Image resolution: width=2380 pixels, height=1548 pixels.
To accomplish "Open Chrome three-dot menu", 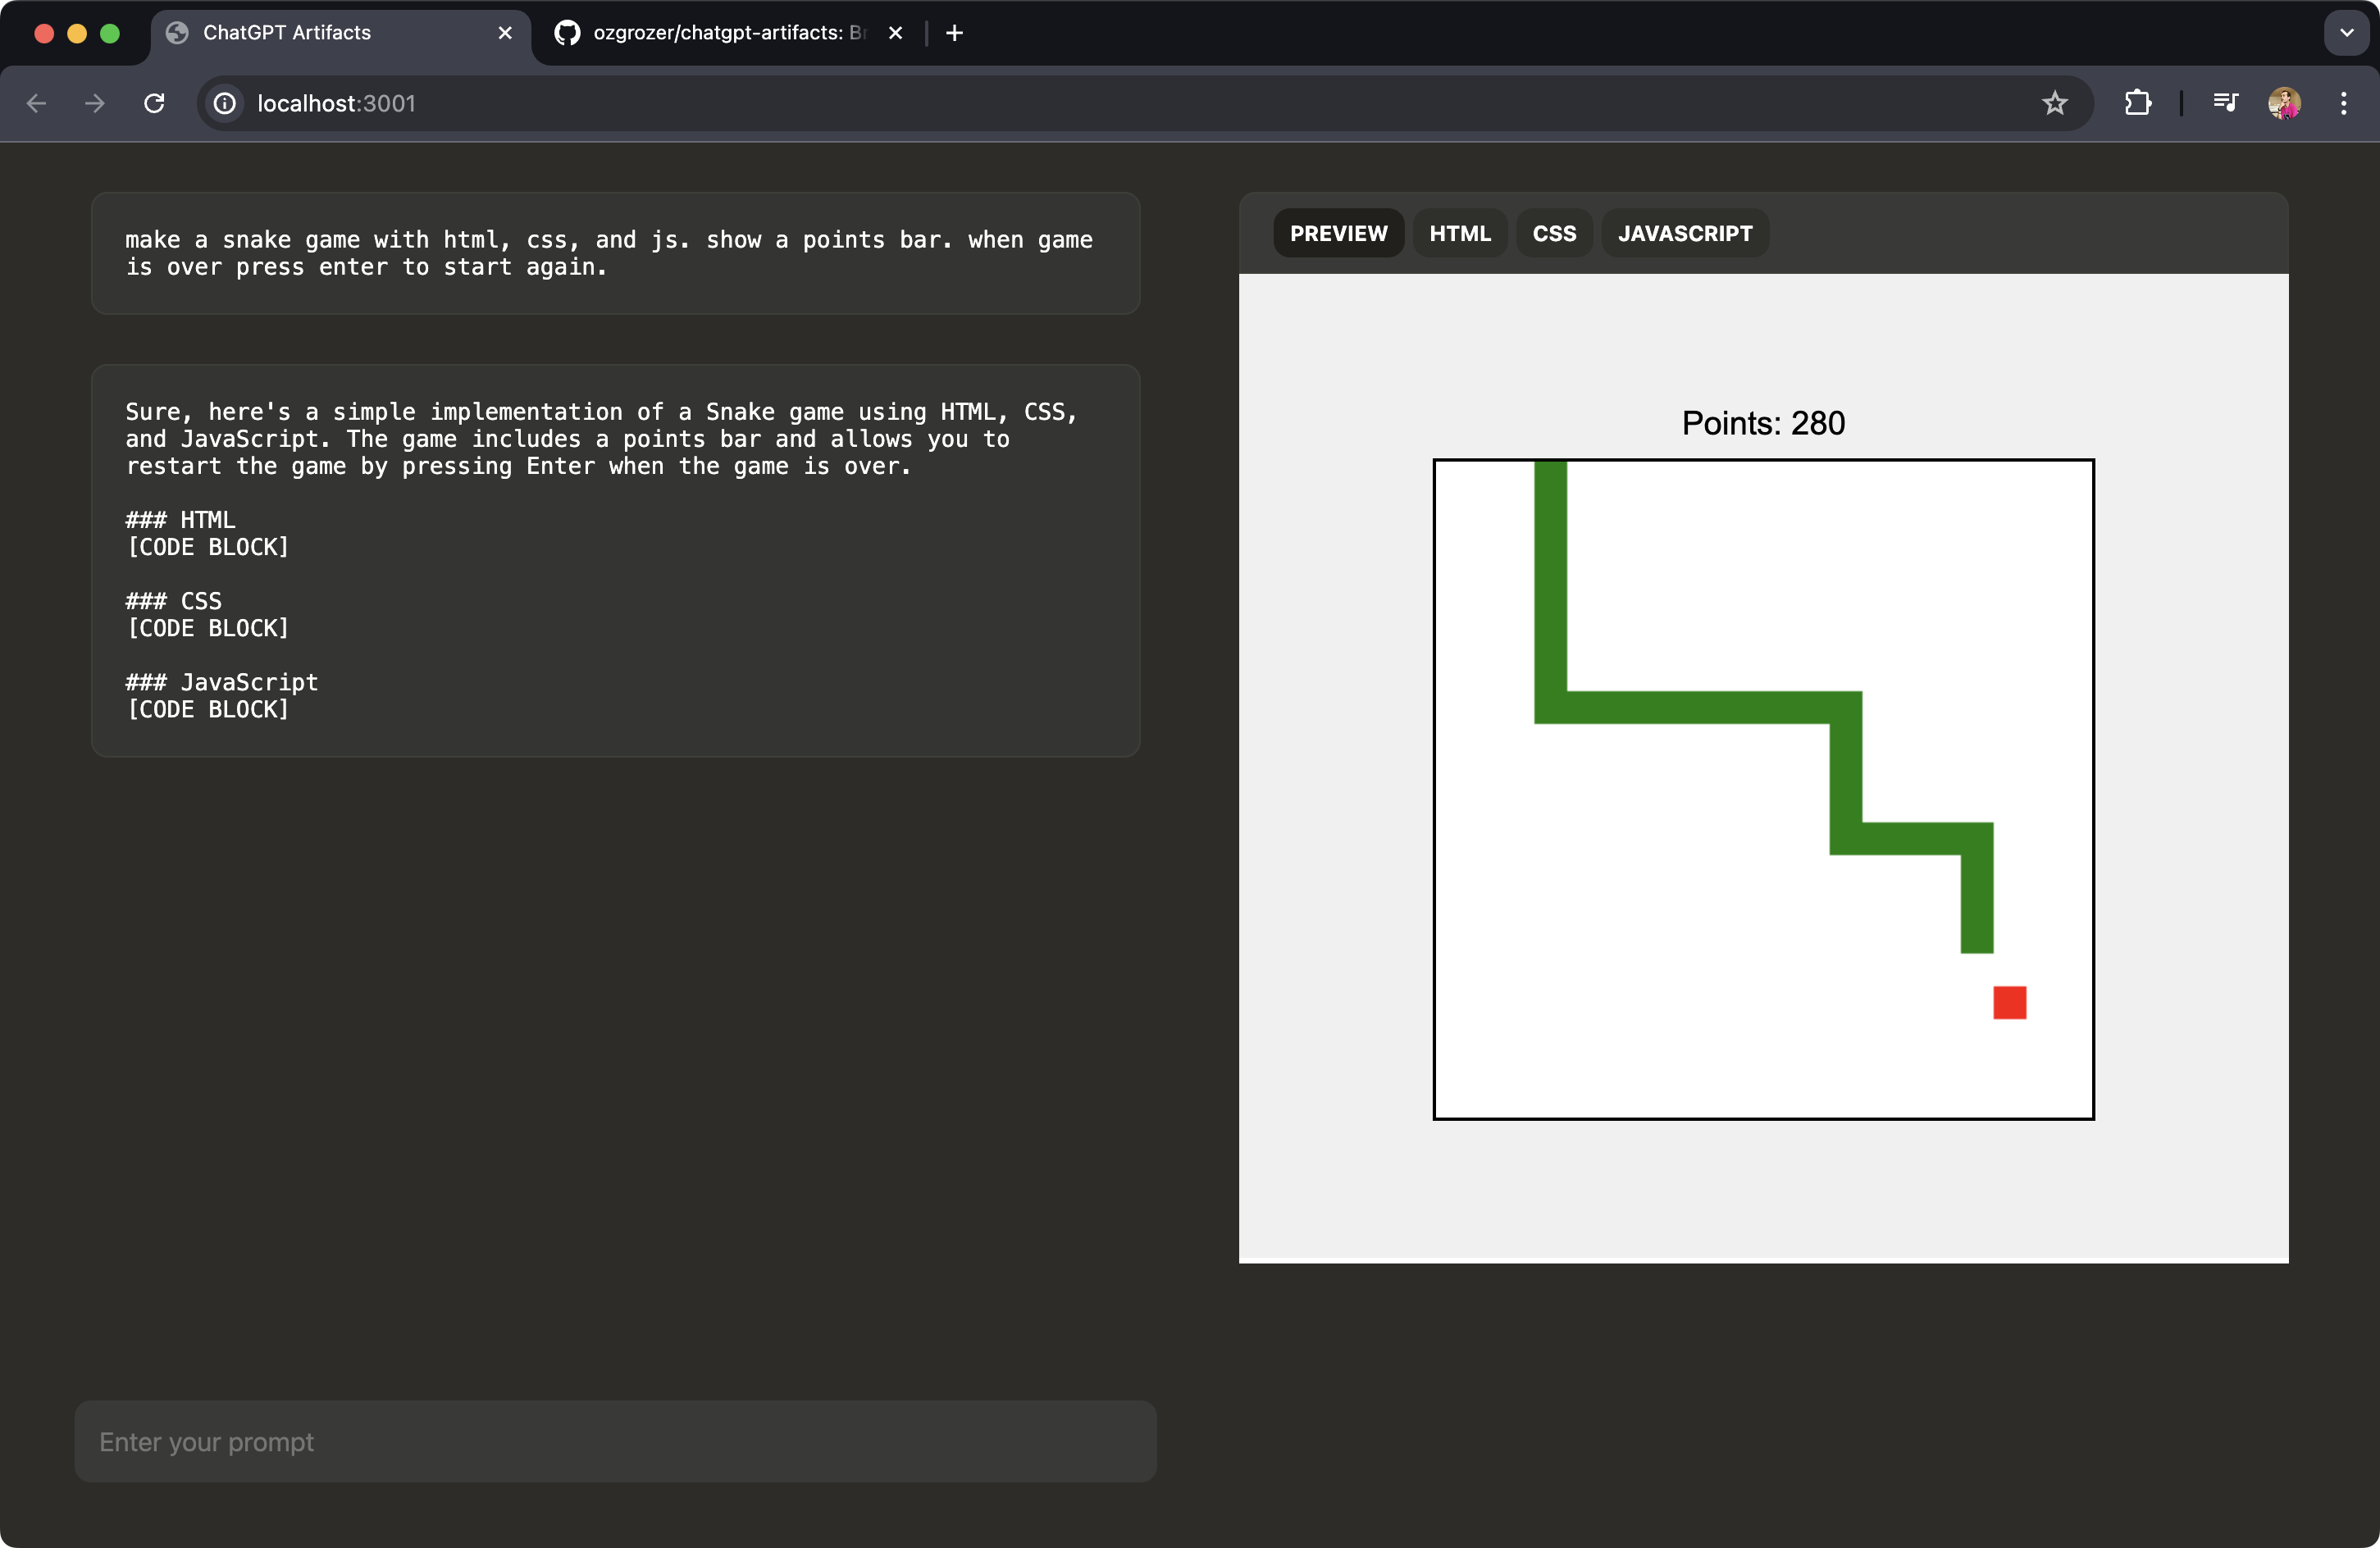I will [x=2343, y=103].
